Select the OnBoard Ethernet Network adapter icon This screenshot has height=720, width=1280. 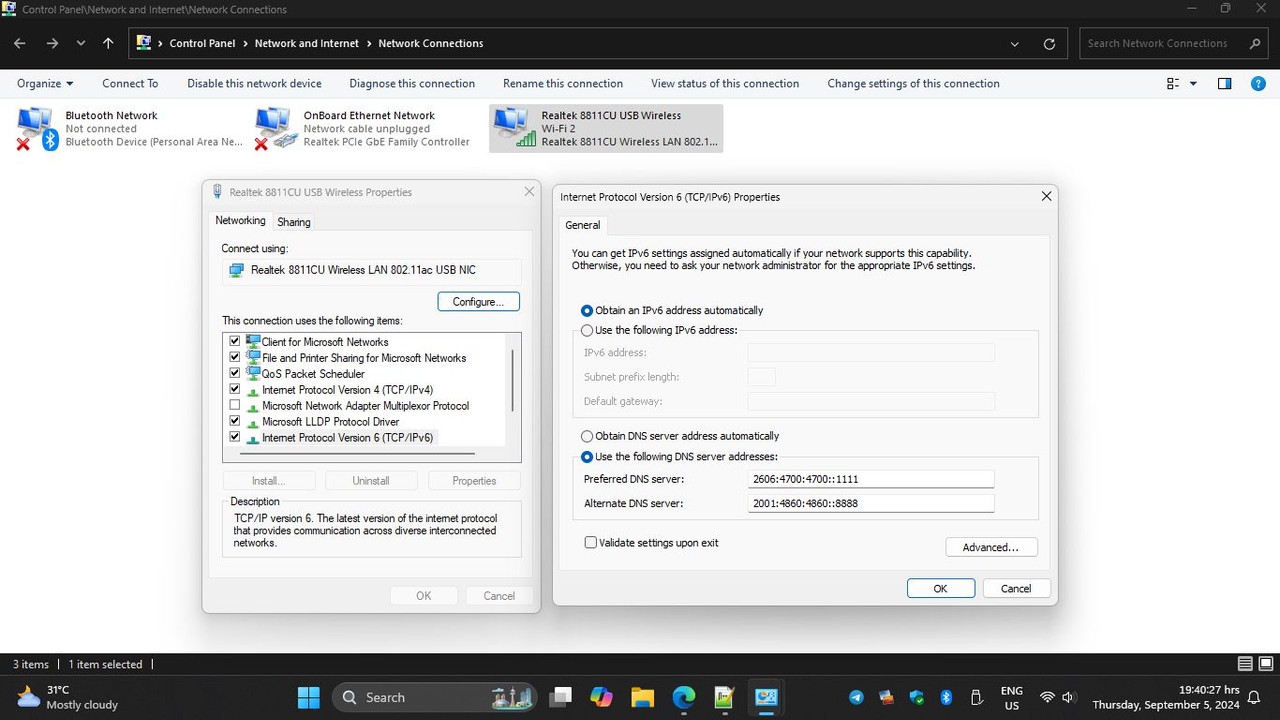click(x=275, y=128)
